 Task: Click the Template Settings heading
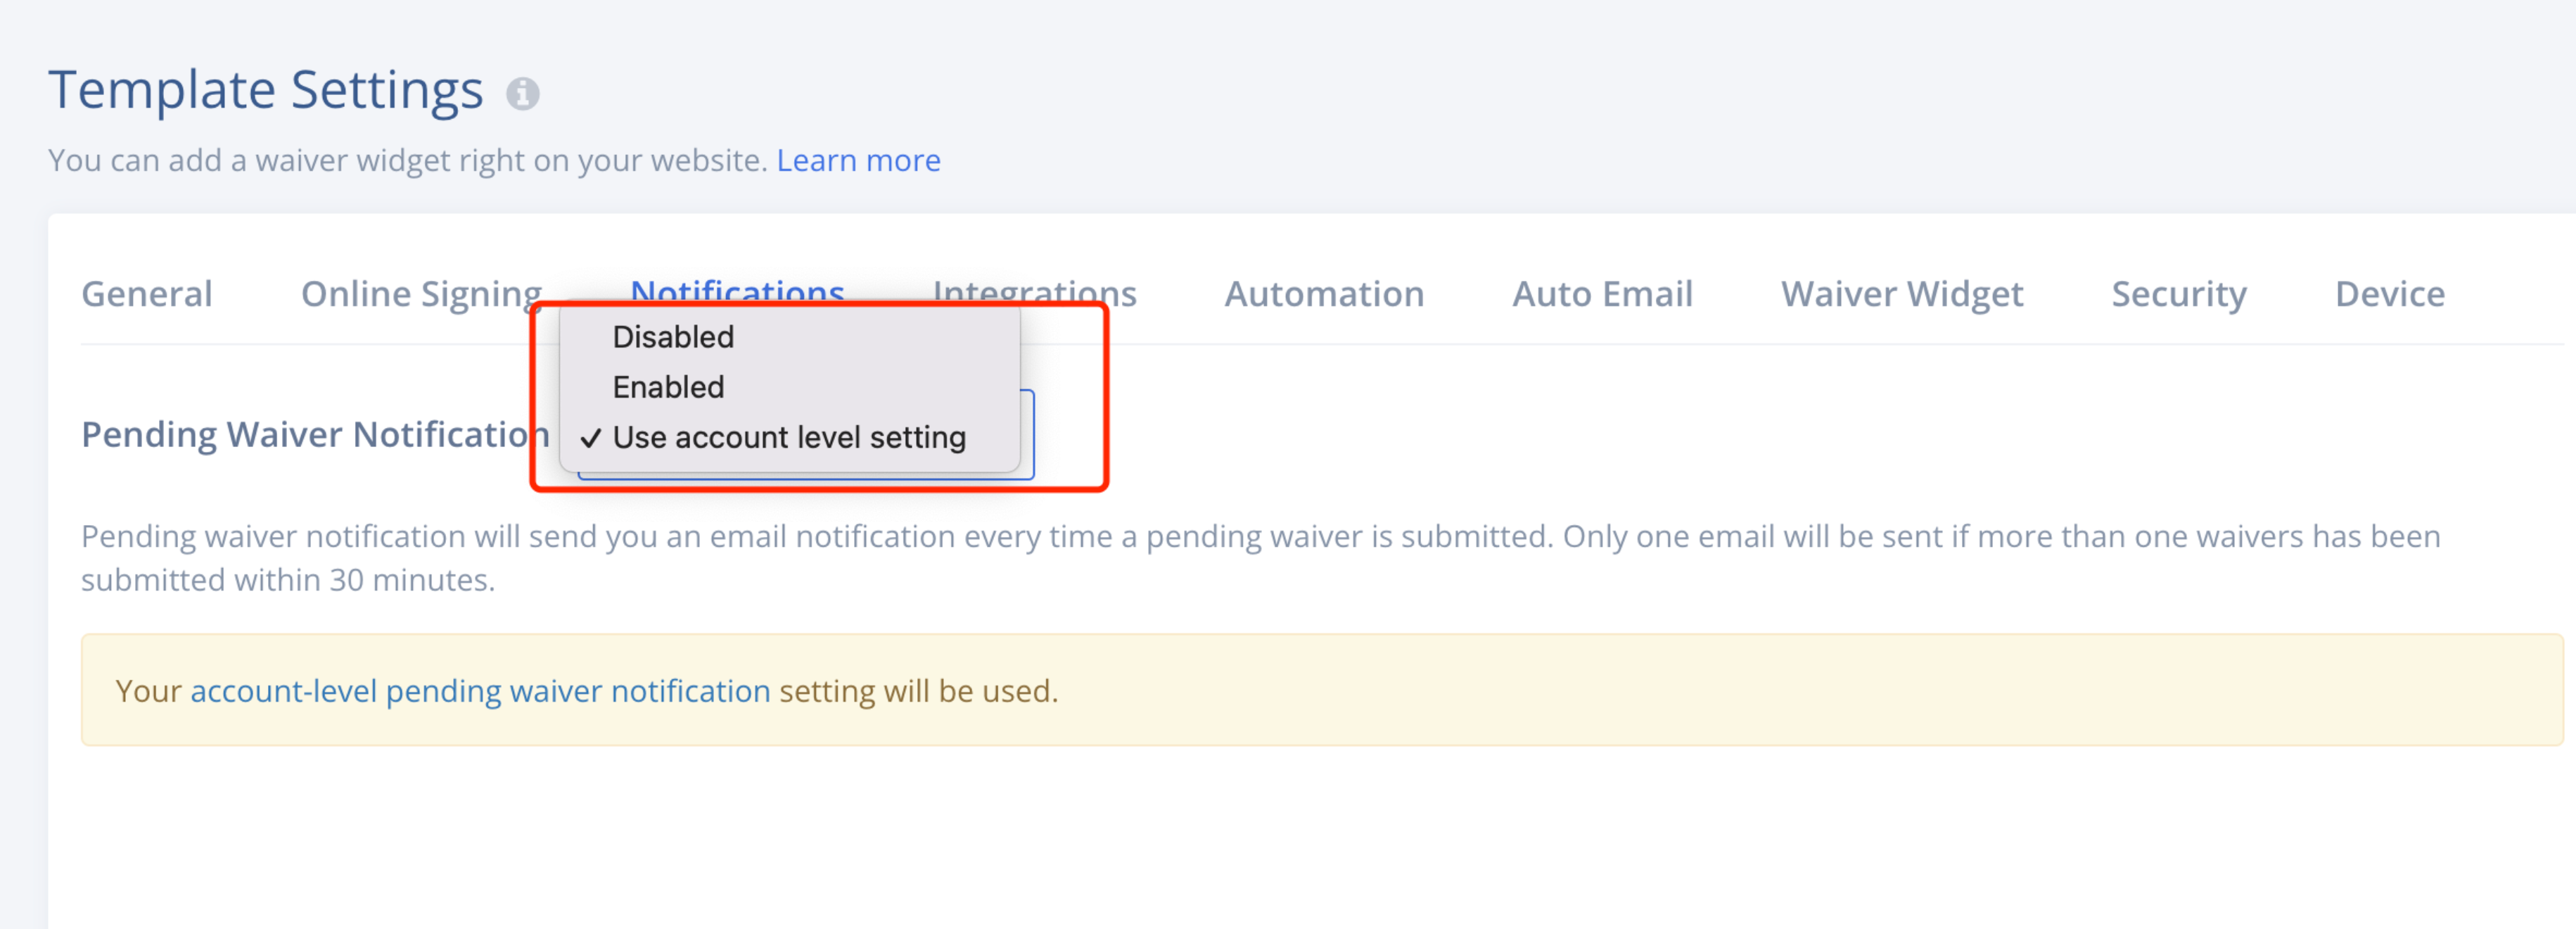pyautogui.click(x=266, y=90)
